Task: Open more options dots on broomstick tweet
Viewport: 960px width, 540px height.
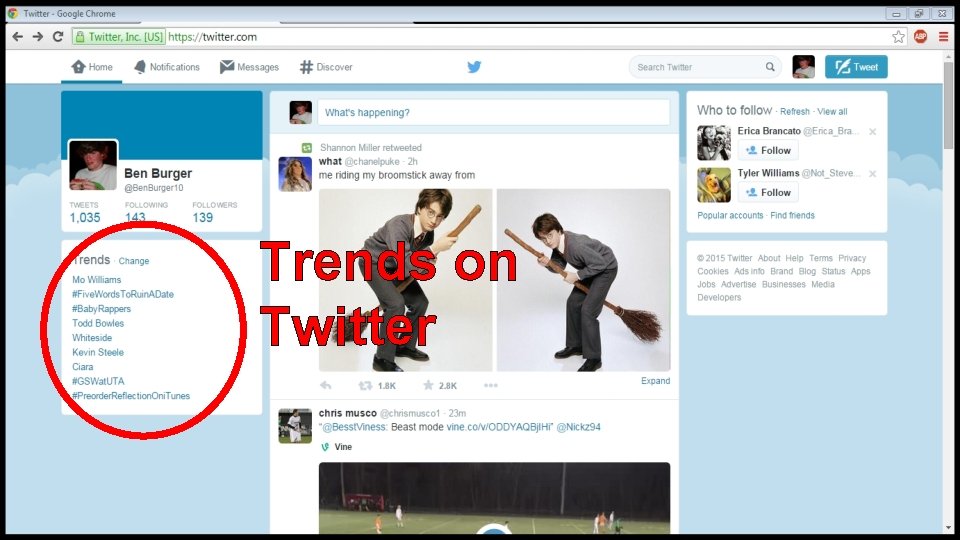Action: coord(491,385)
